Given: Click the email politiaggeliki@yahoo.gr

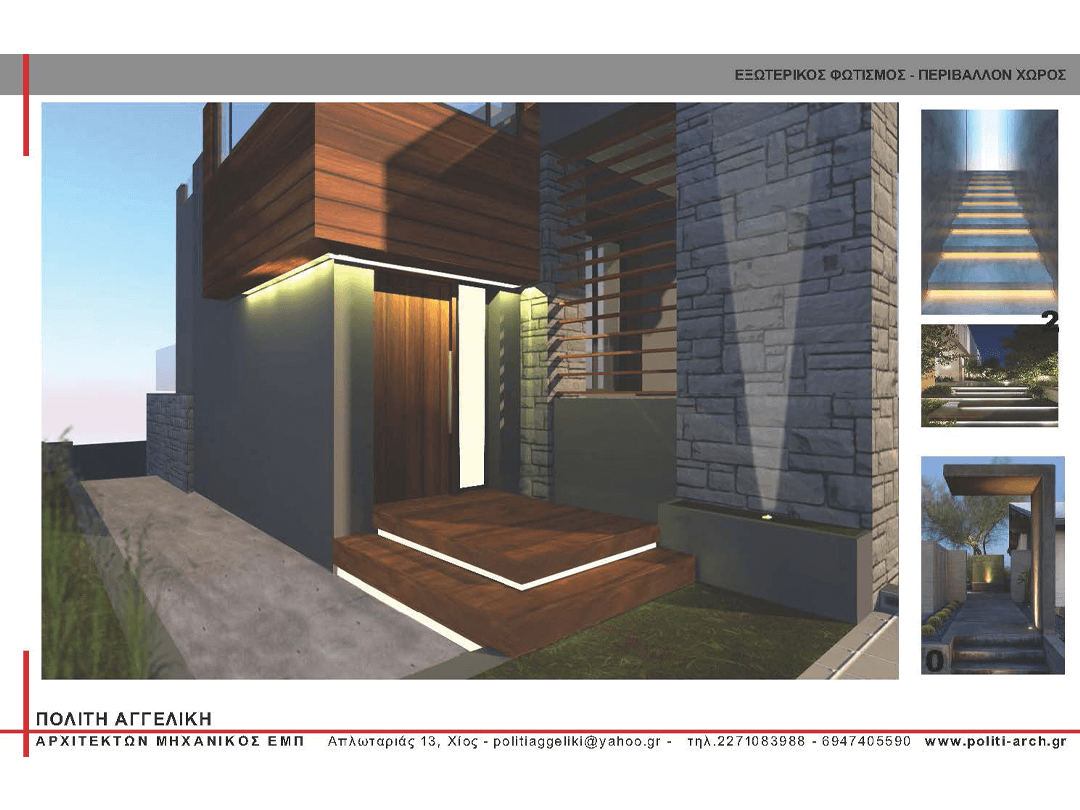Looking at the screenshot, I should pos(577,742).
